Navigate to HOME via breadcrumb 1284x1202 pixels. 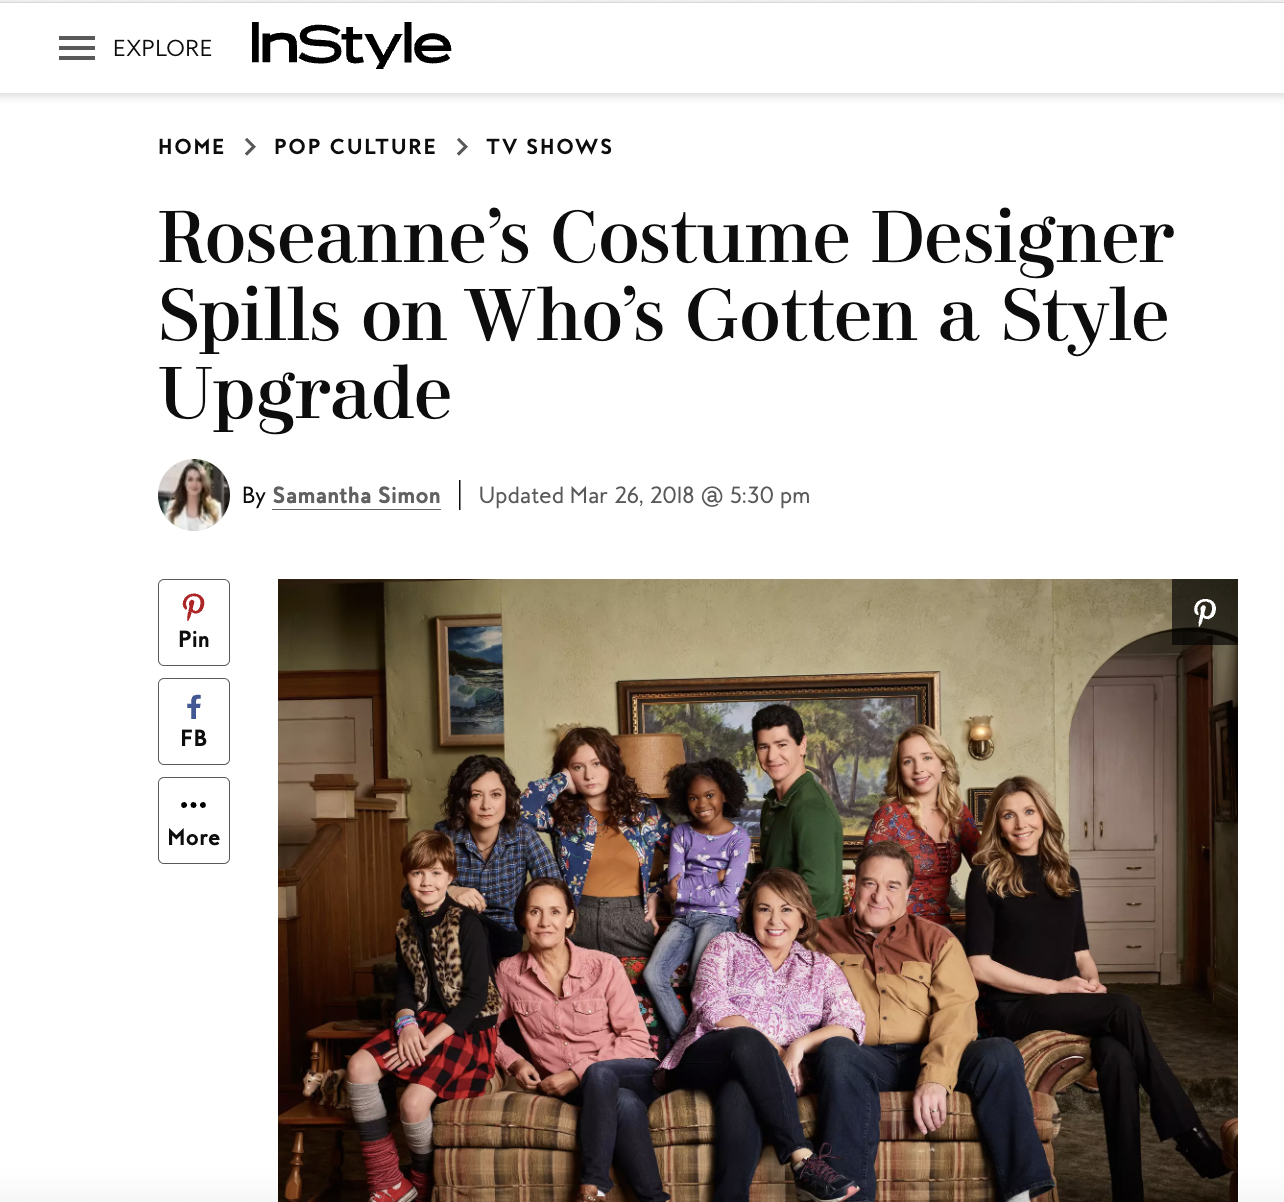point(191,146)
